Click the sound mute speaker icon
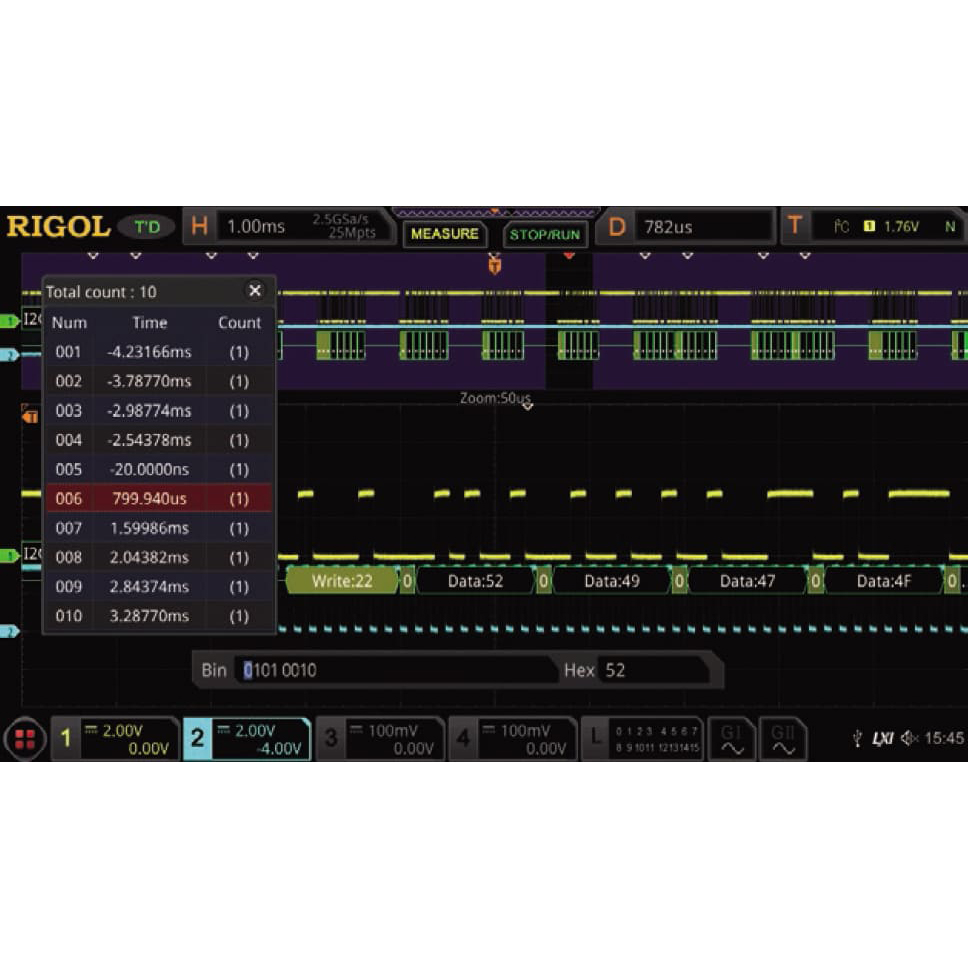Screen dimensions: 968x968 [909, 739]
